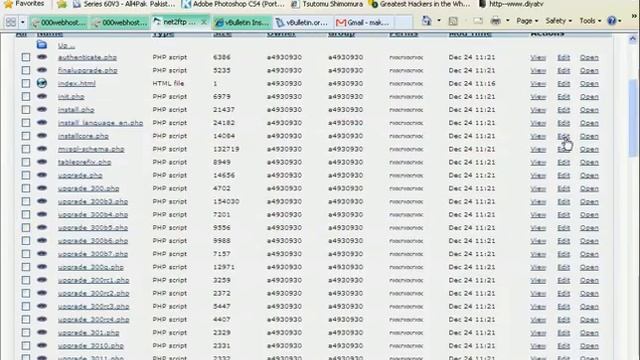640x360 pixels.
Task: Tick the checkbox for upgrade_300b3.php
Action: pyautogui.click(x=26, y=201)
